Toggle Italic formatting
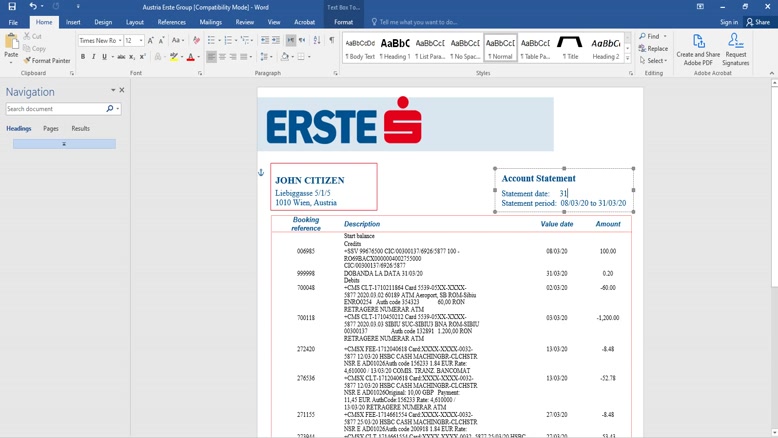 point(94,57)
